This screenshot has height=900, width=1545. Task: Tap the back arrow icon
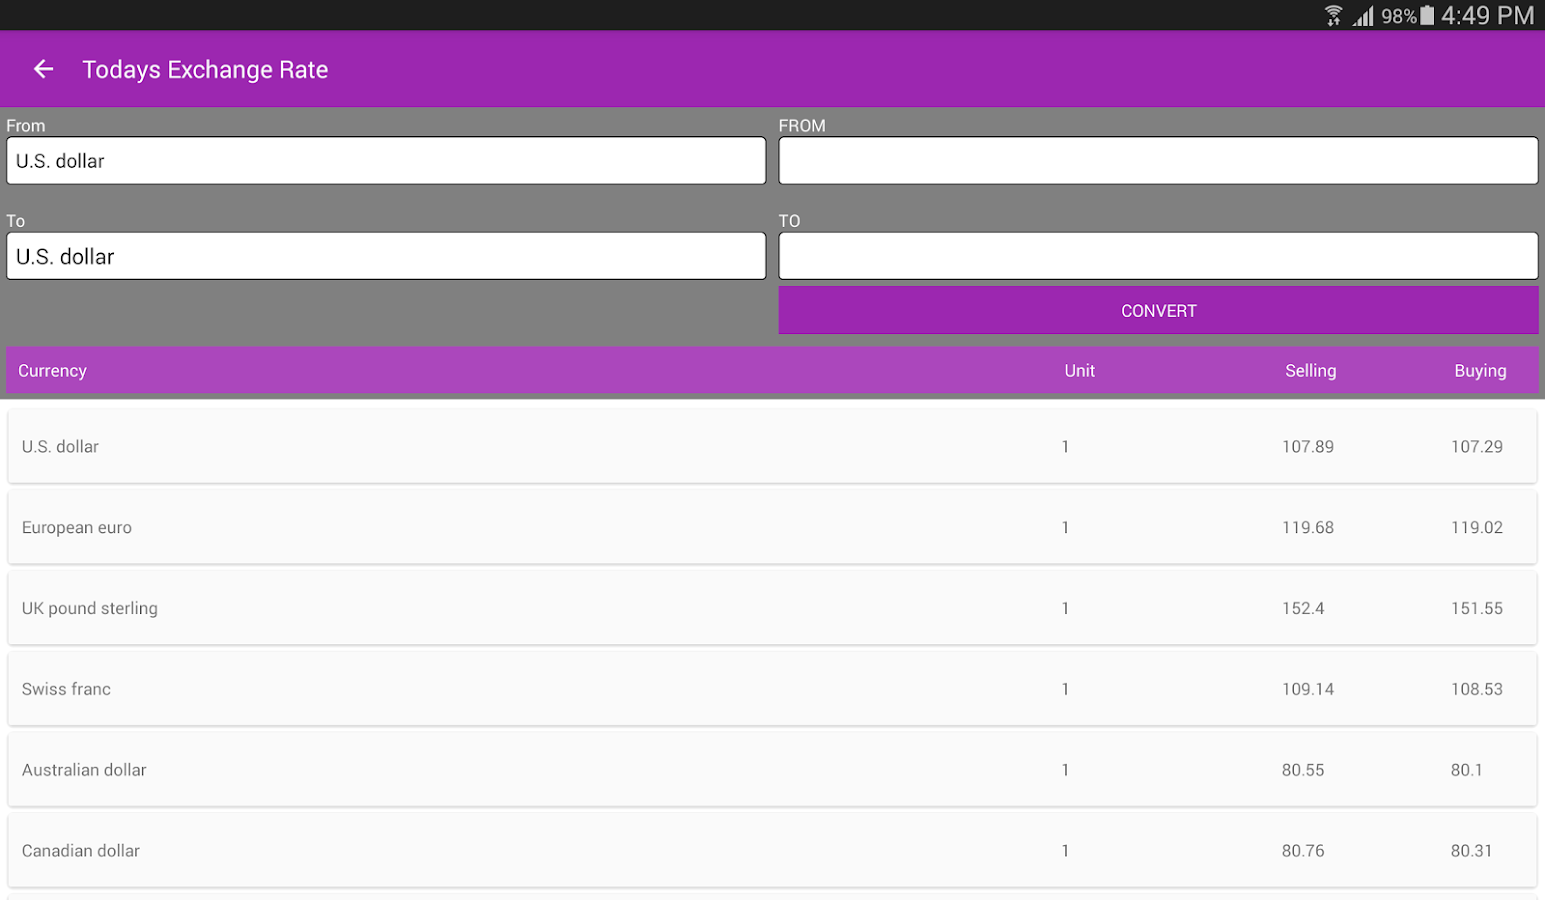coord(43,69)
